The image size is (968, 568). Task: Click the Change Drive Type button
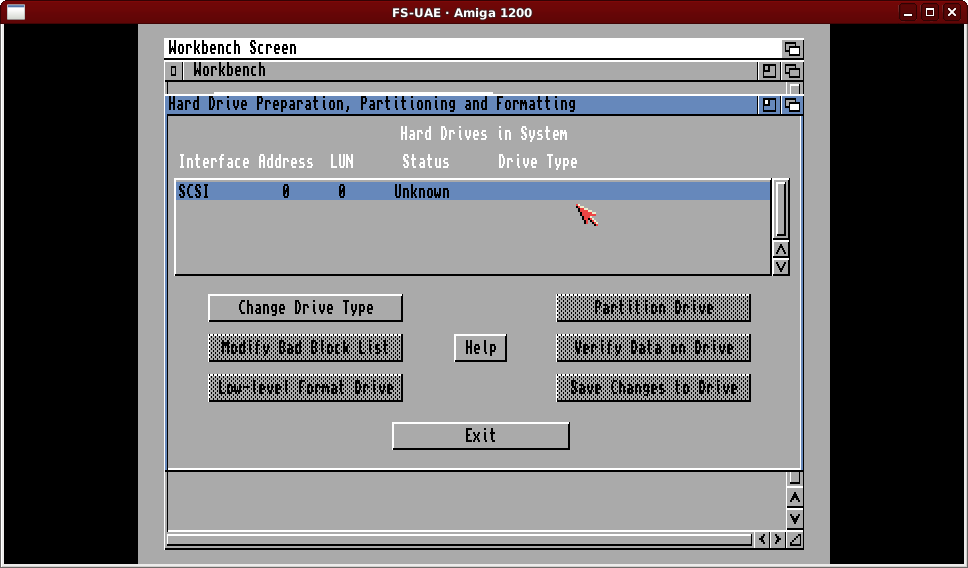coord(305,307)
